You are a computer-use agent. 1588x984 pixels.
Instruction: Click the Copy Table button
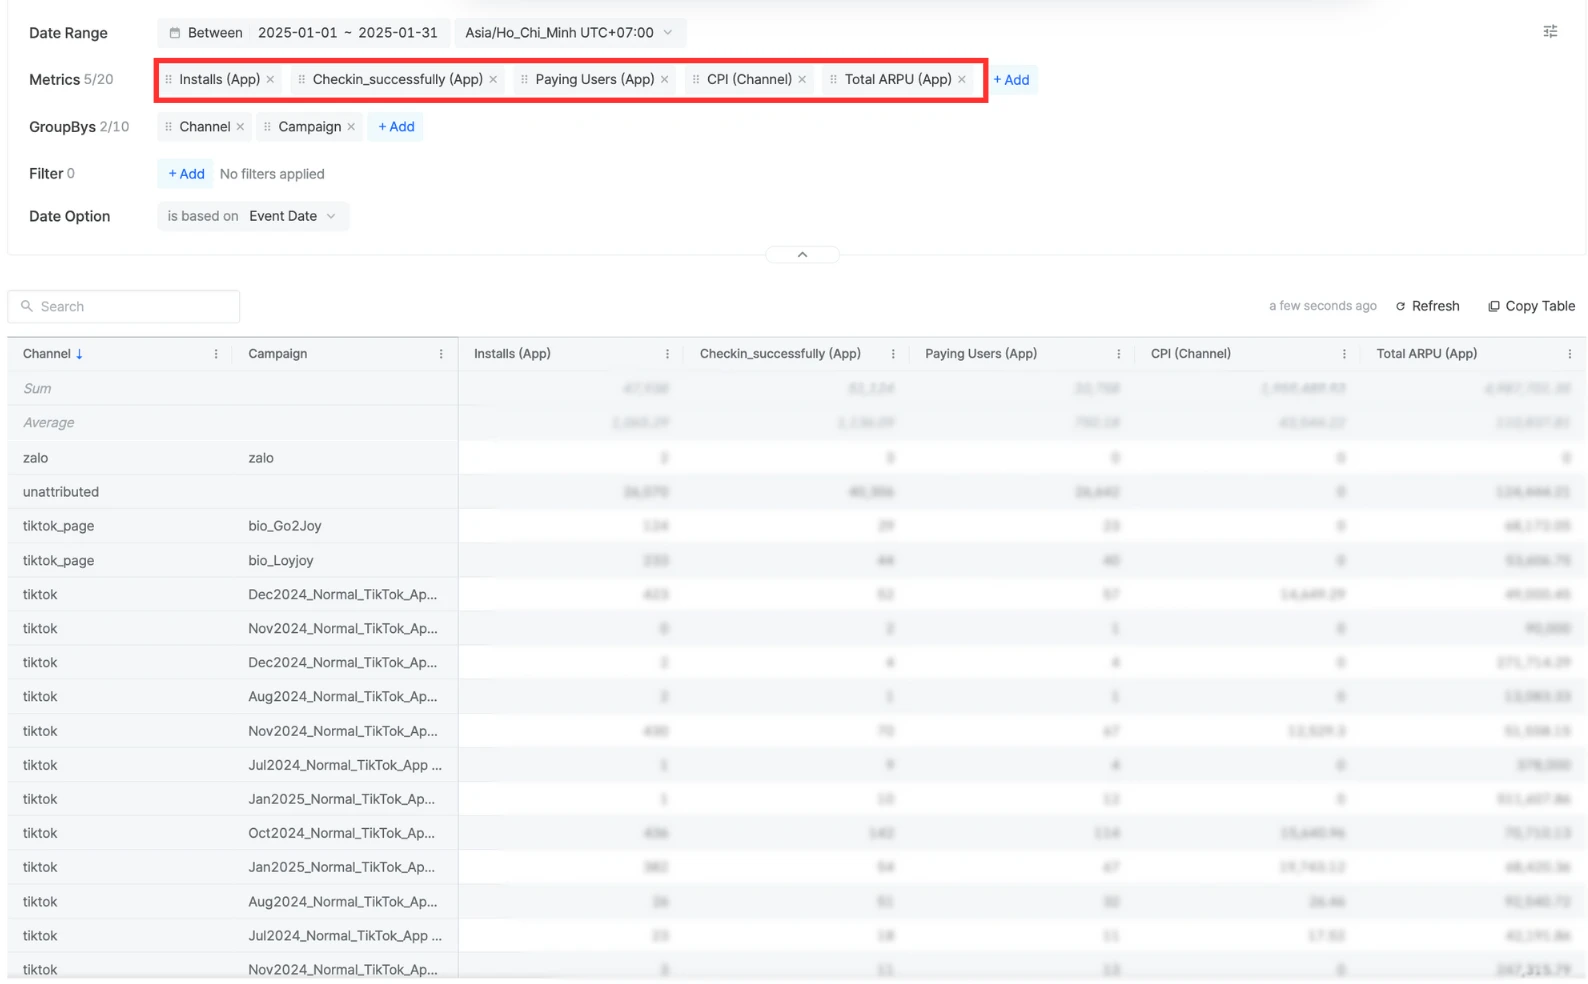[1531, 306]
